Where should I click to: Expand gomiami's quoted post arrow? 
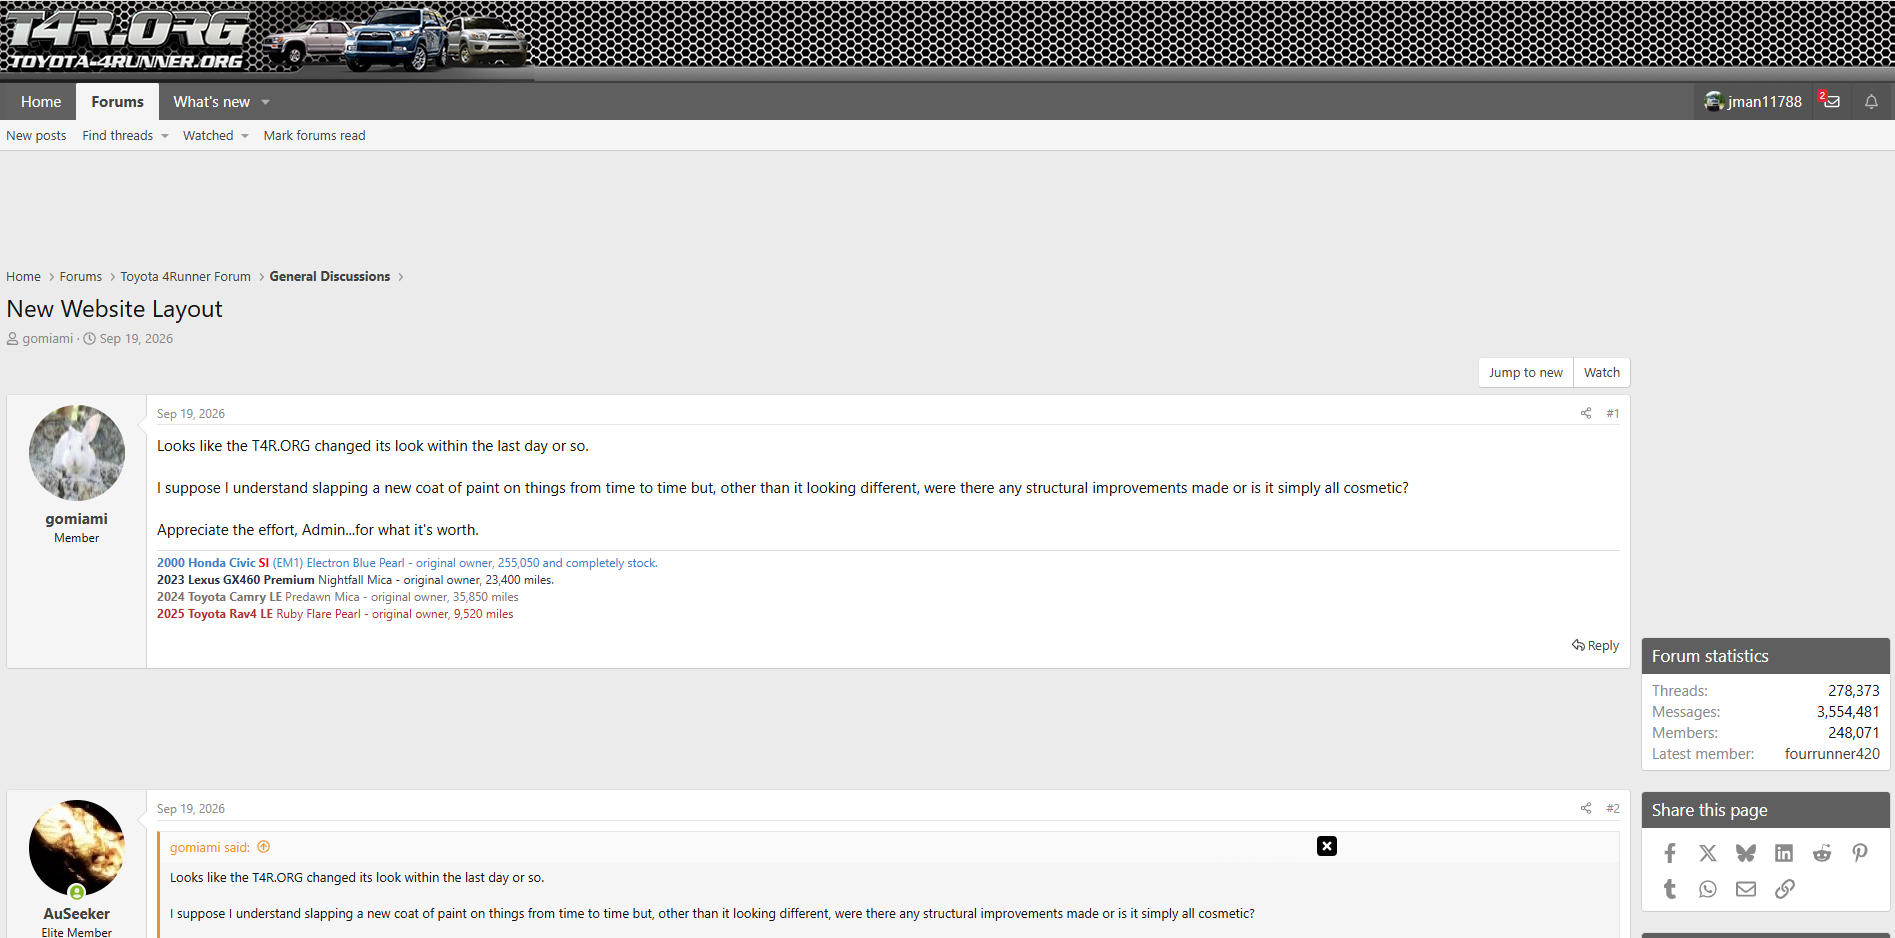click(x=264, y=847)
